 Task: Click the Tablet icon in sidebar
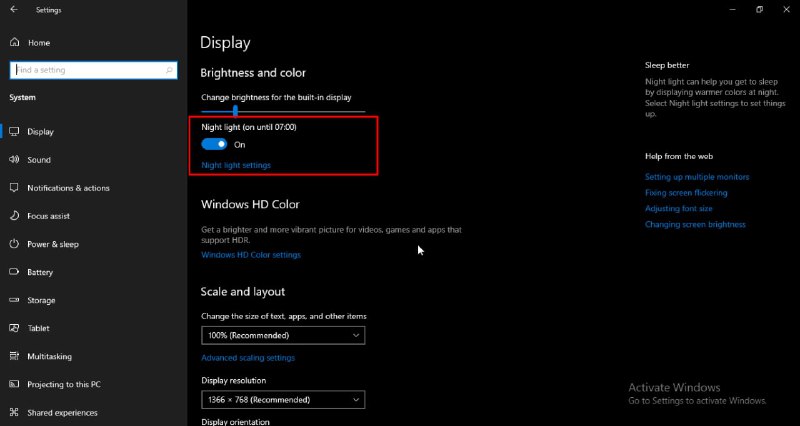click(x=14, y=328)
